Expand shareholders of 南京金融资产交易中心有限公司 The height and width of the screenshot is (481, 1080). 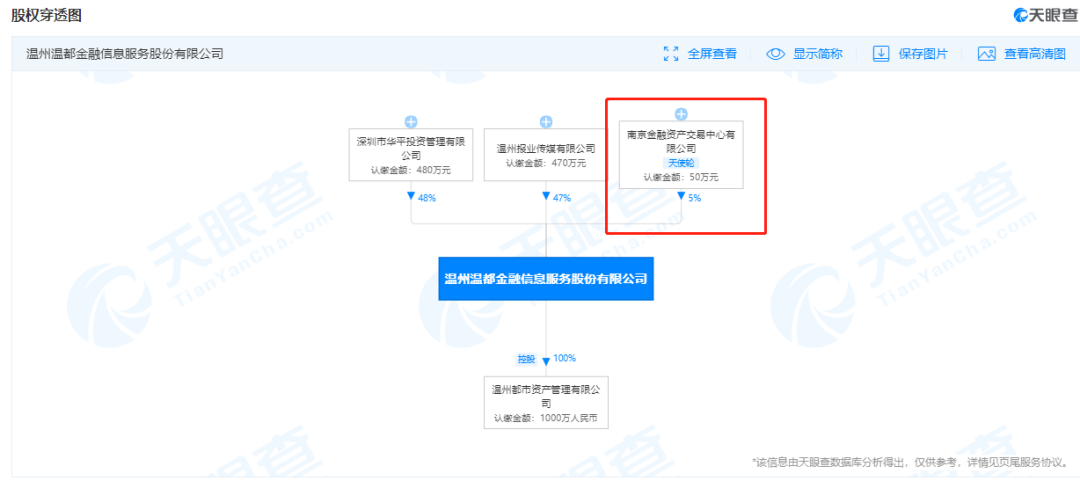pos(681,114)
